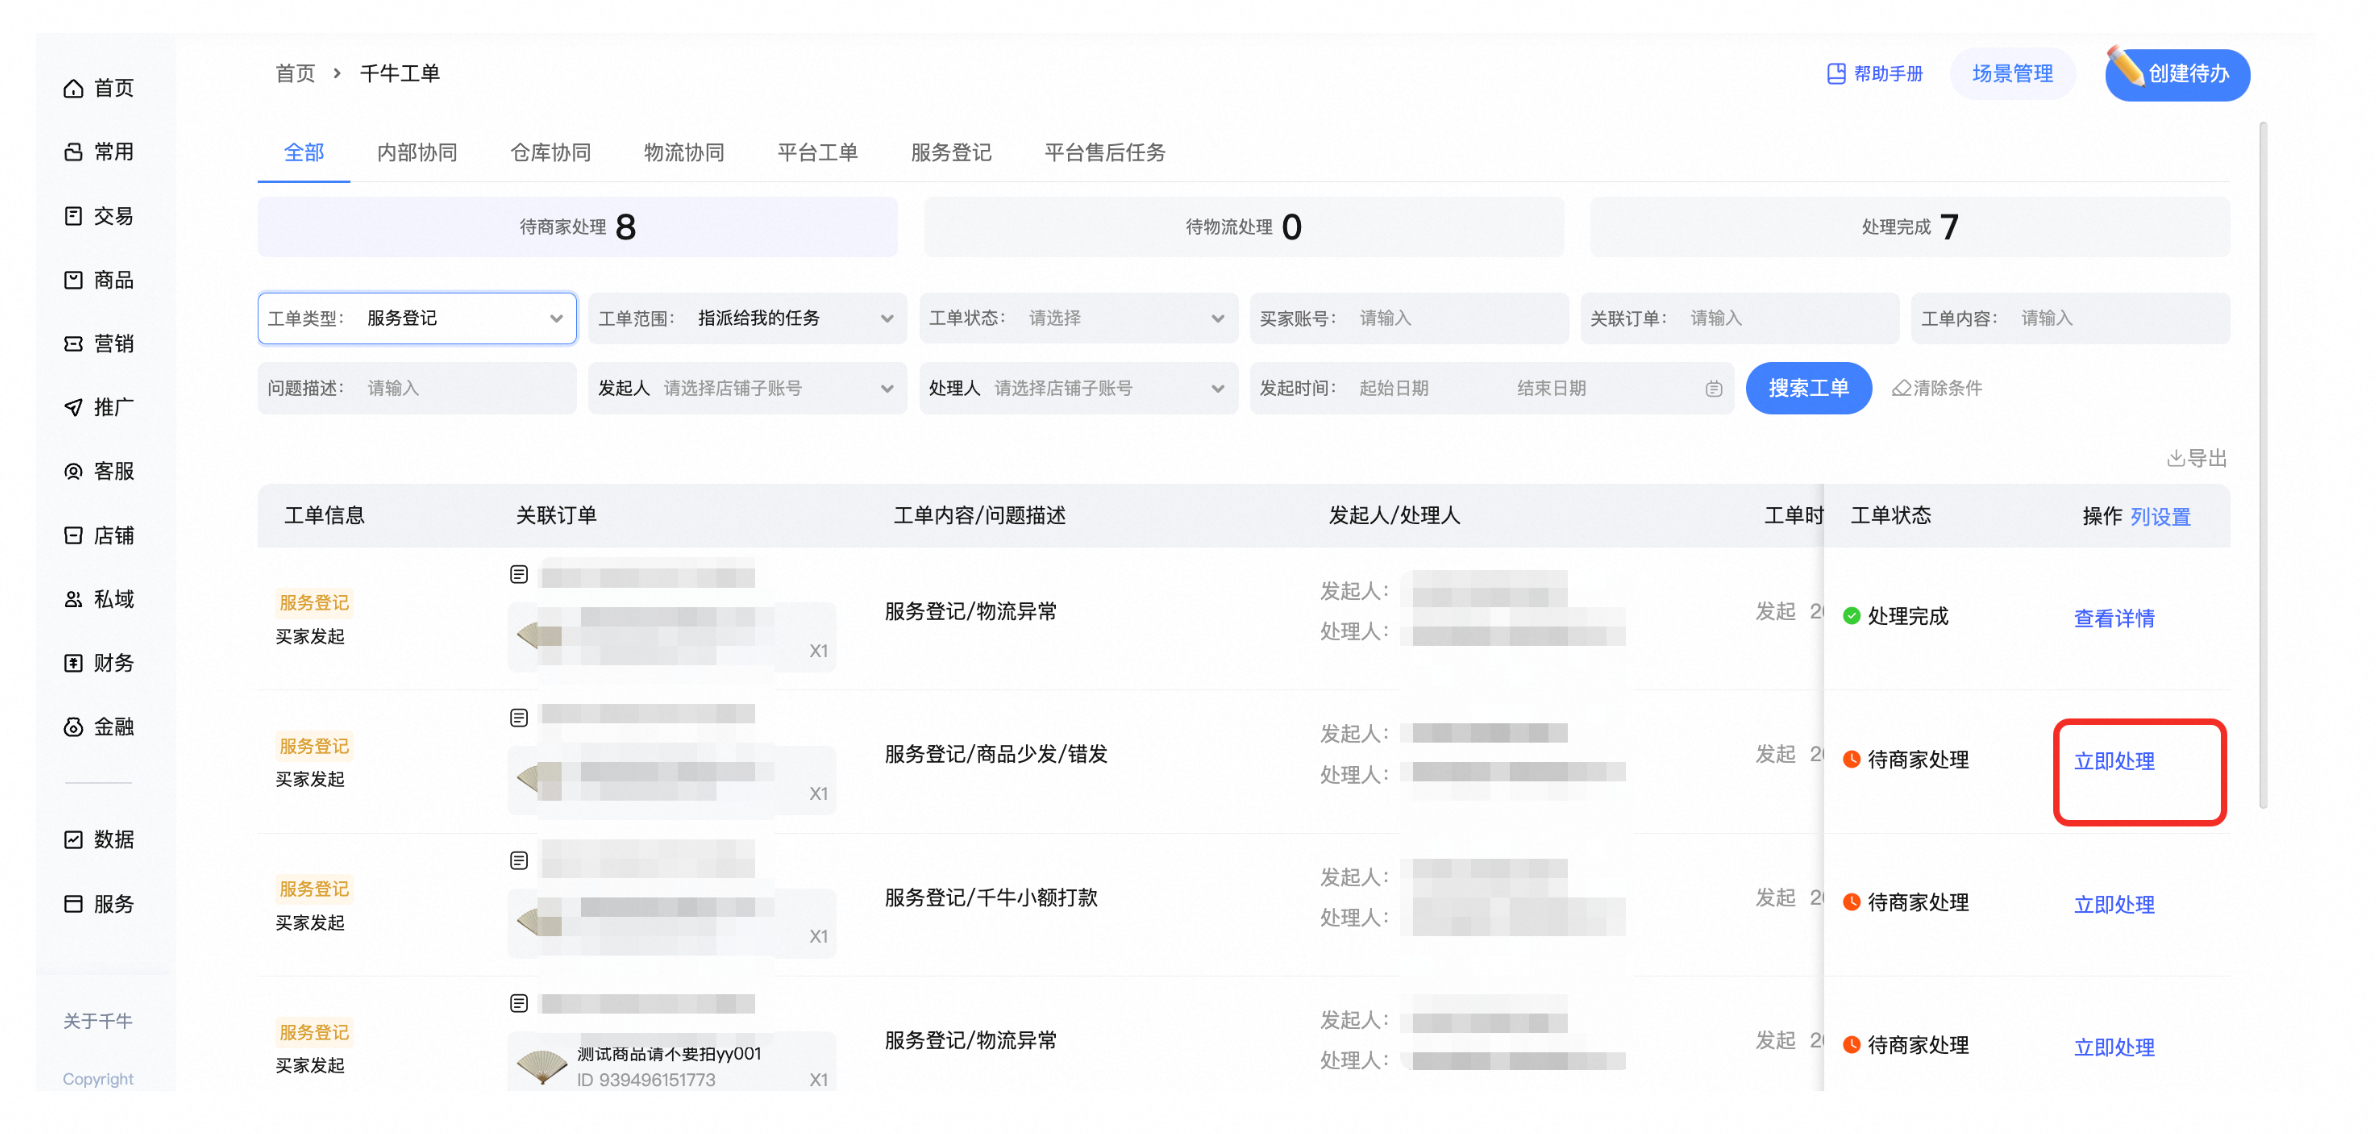Open 列设置 column settings

[2160, 516]
